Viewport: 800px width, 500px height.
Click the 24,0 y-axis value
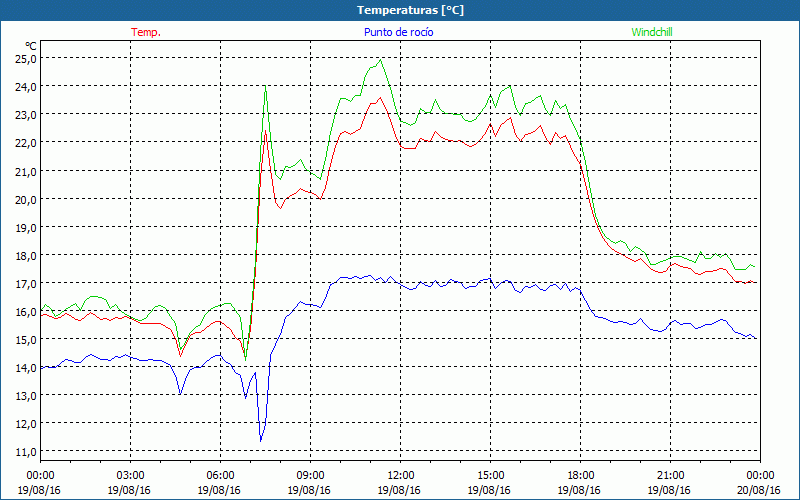[x=26, y=87]
